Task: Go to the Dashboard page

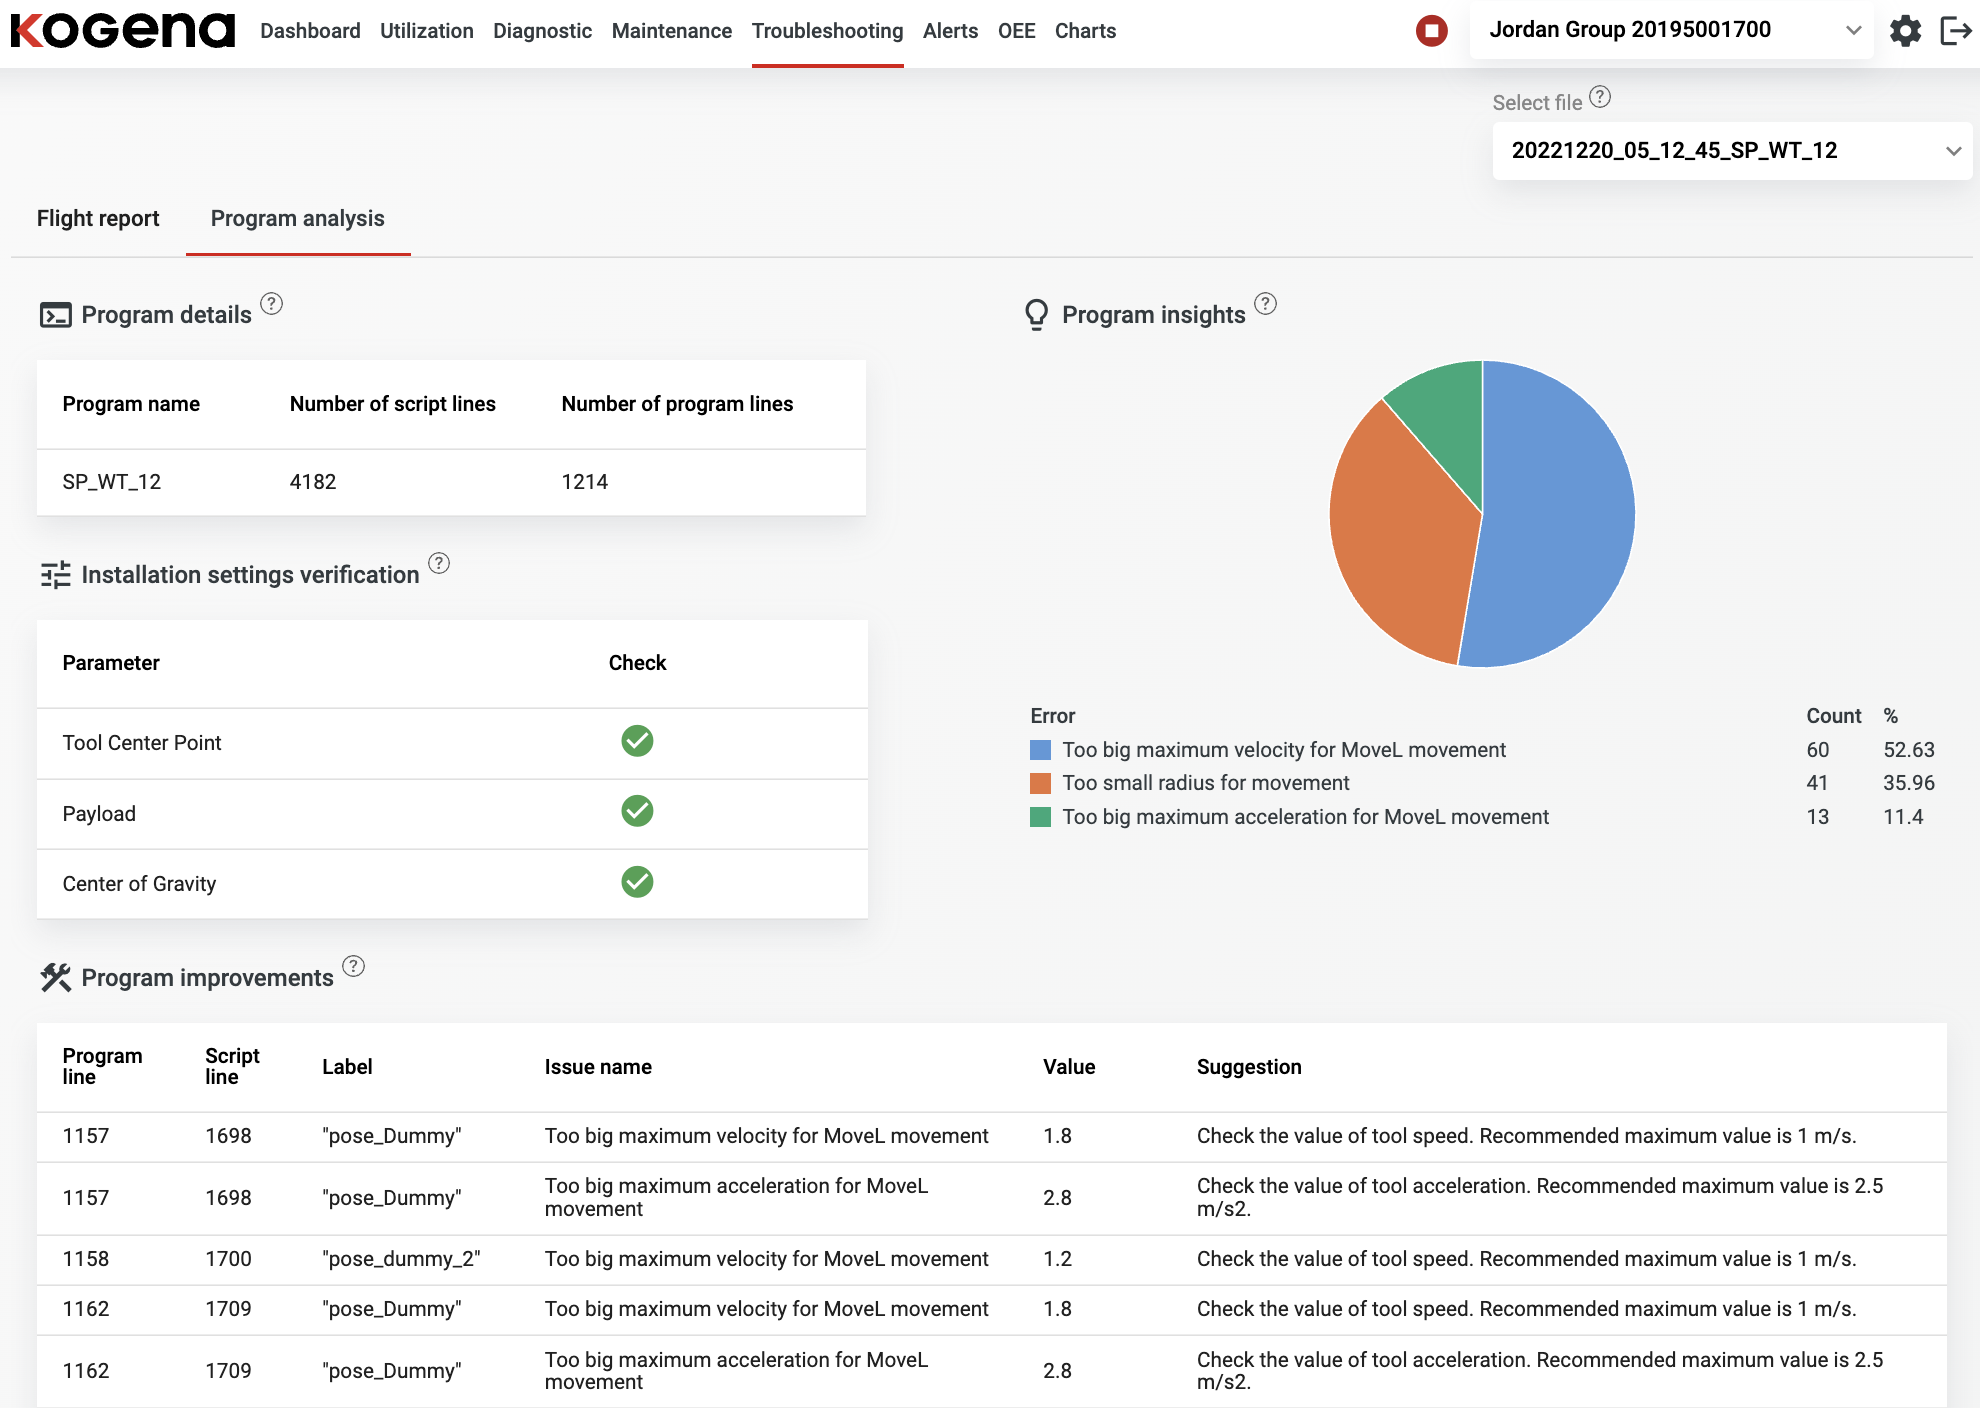Action: [310, 31]
